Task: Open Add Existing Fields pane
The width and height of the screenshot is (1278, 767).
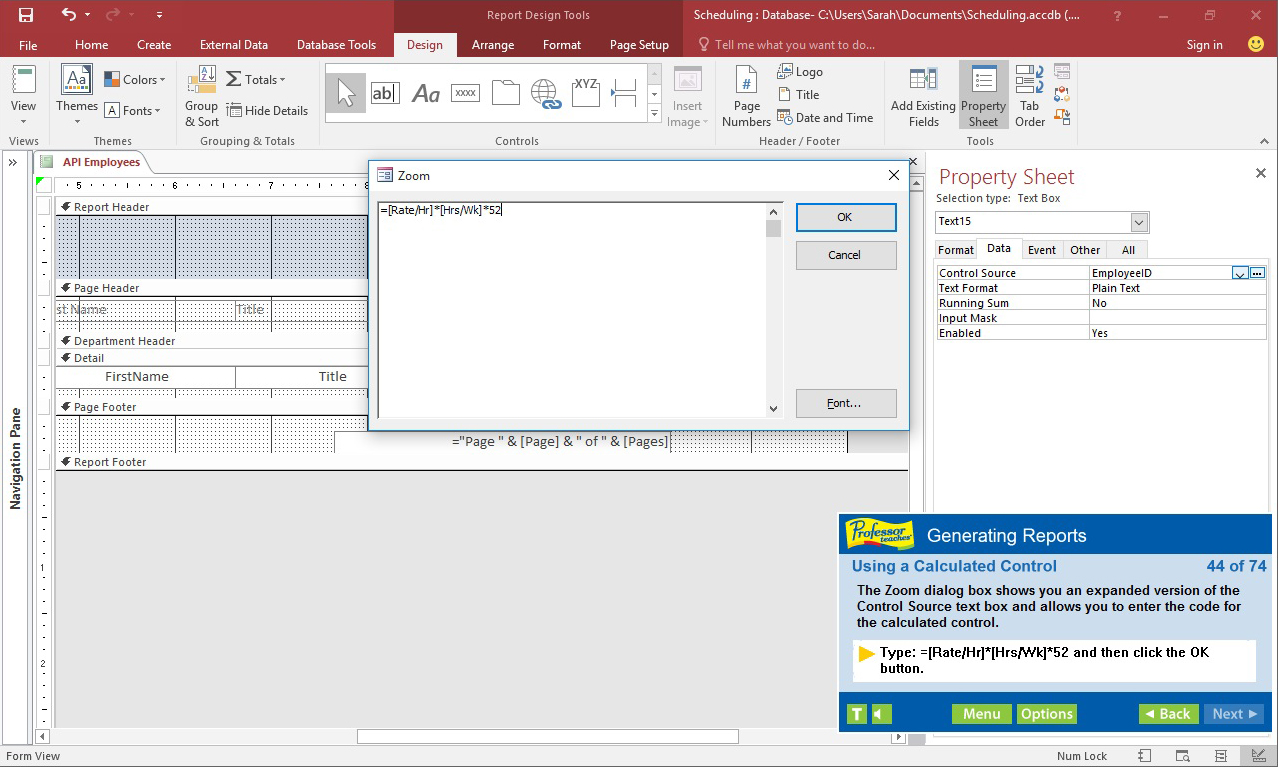Action: [921, 95]
